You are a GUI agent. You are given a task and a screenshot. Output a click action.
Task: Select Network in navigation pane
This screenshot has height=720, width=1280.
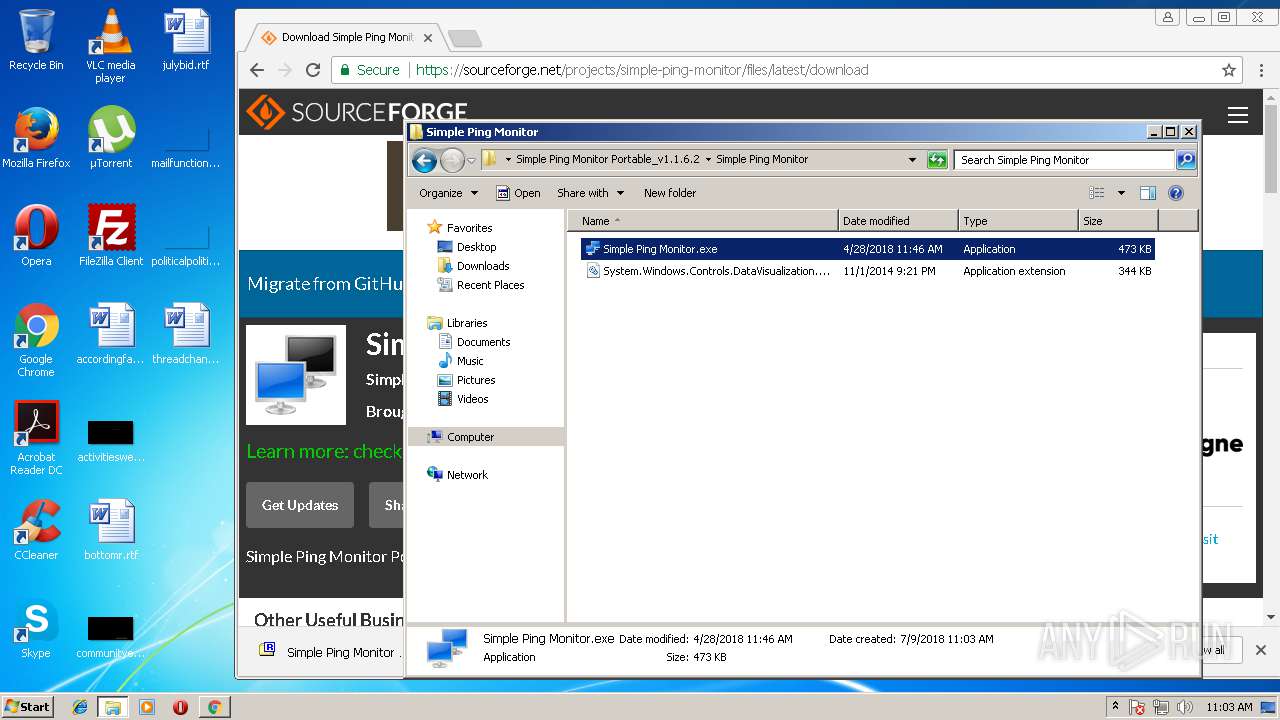pyautogui.click(x=467, y=475)
